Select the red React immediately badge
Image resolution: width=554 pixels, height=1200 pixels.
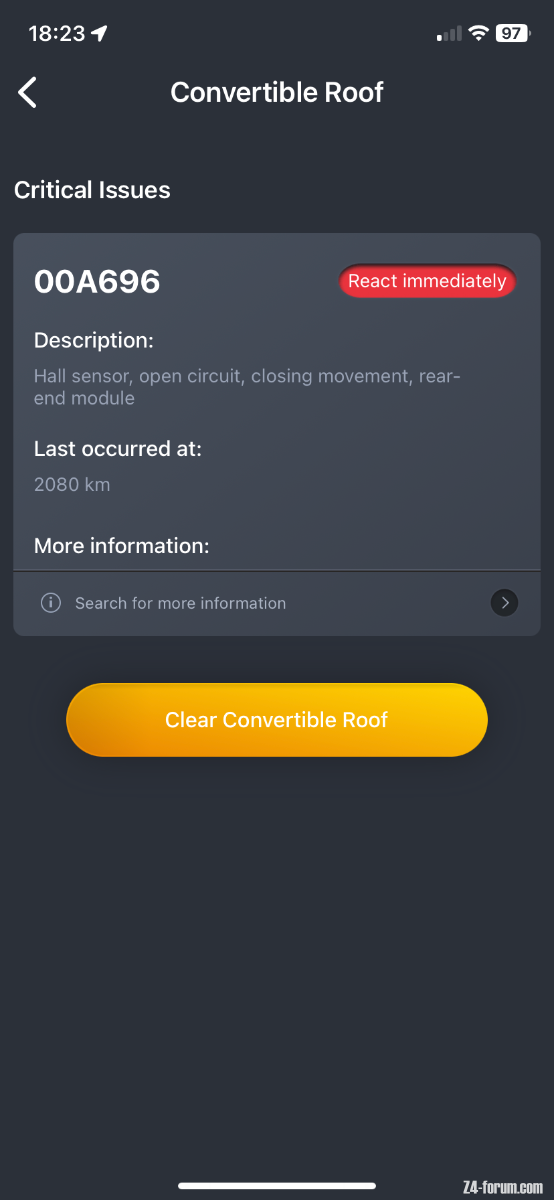pyautogui.click(x=427, y=281)
